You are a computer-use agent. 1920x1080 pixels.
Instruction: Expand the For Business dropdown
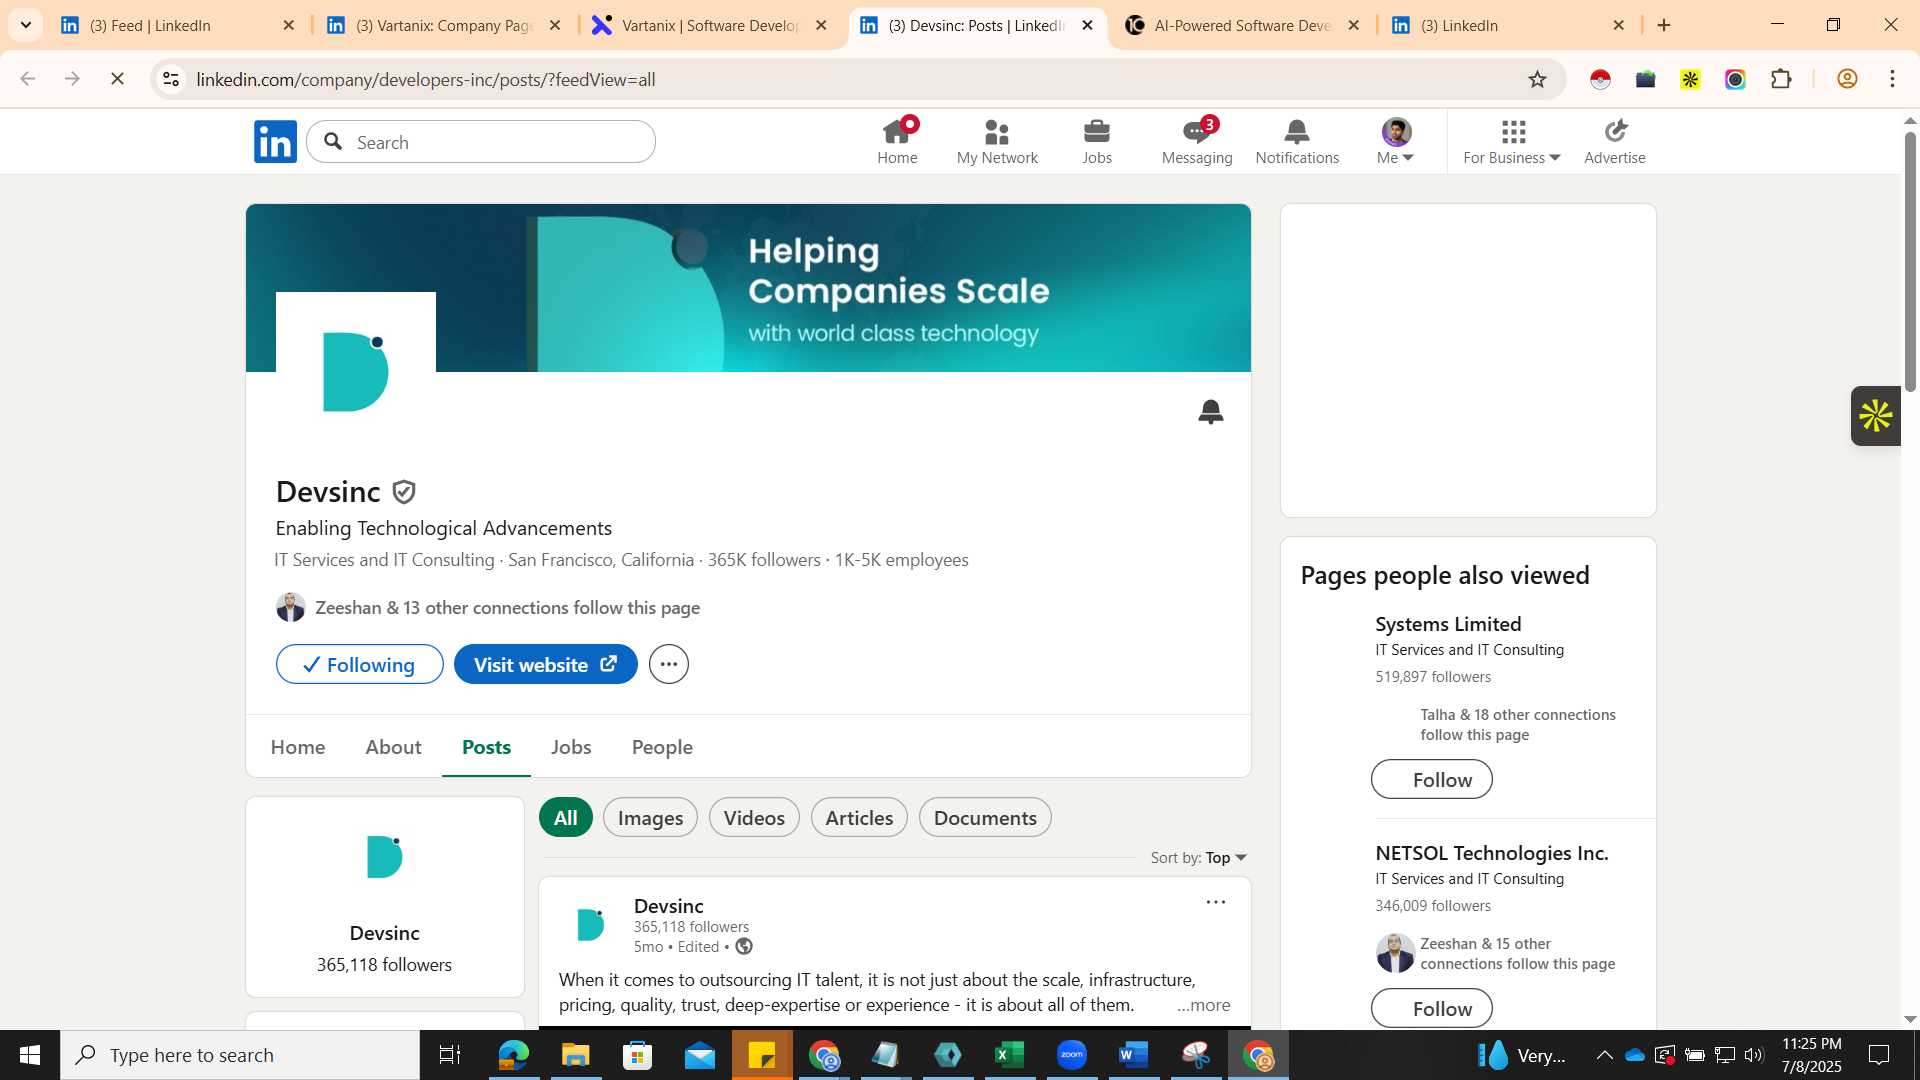pos(1512,141)
